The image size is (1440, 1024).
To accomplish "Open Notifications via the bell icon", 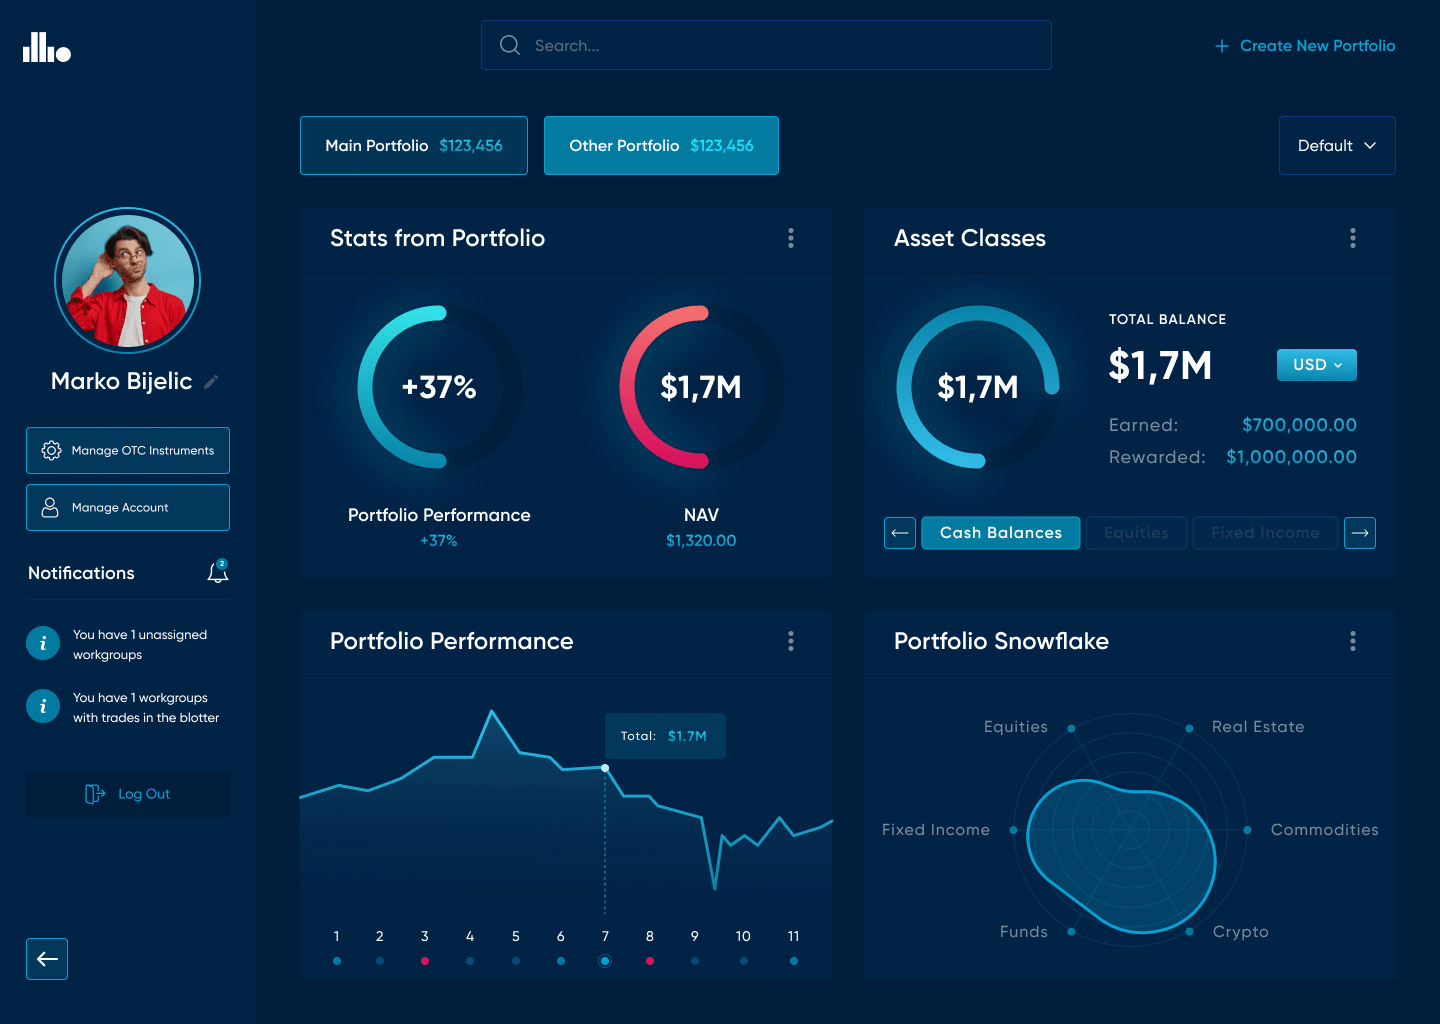I will pyautogui.click(x=217, y=572).
